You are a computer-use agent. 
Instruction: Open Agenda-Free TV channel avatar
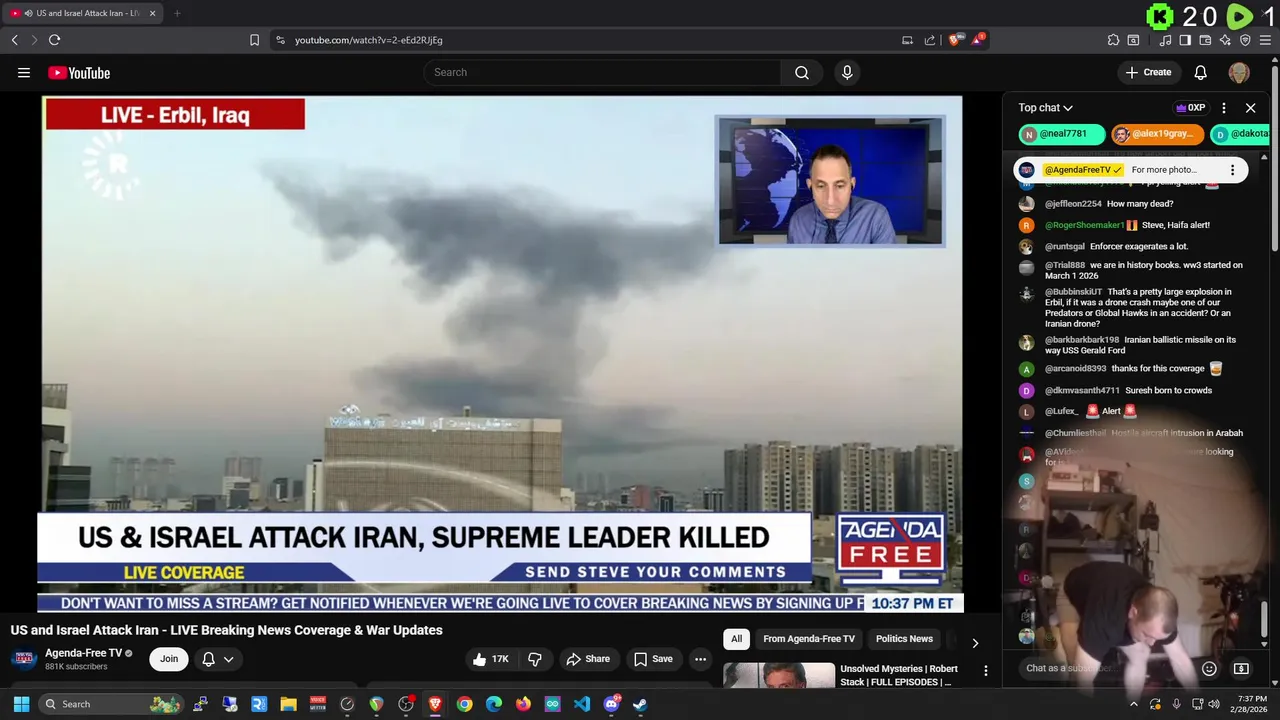[24, 659]
